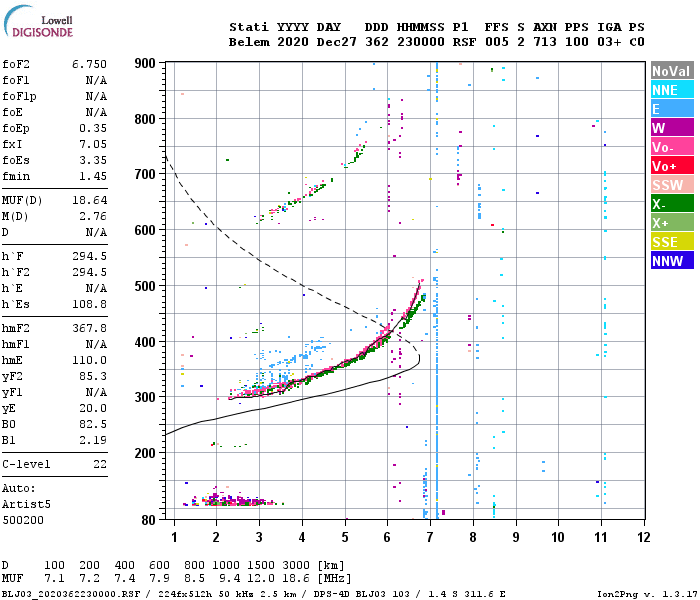Select the NoVal legend swatch
This screenshot has width=700, height=600.
click(x=672, y=71)
